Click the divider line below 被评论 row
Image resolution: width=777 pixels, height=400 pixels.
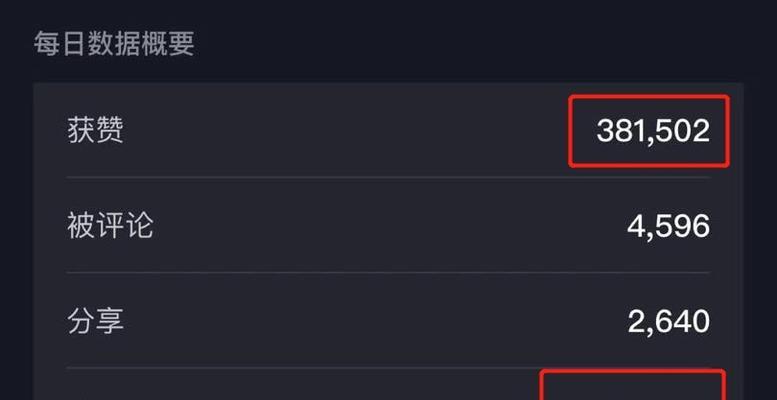388,272
